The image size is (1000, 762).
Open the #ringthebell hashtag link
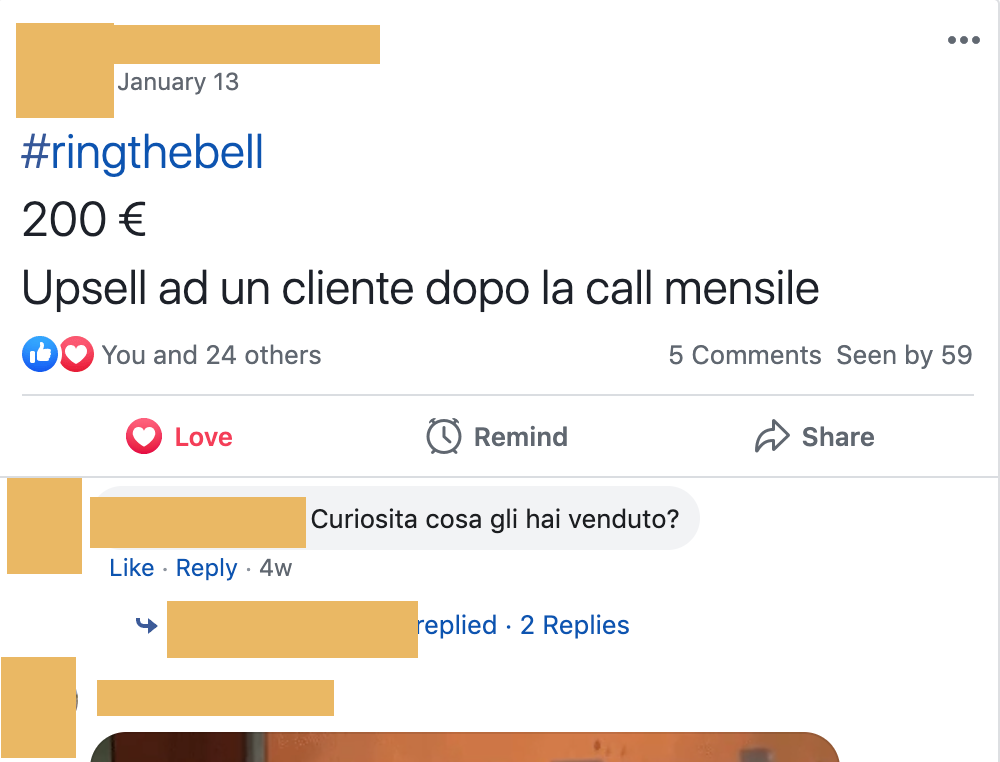(142, 152)
